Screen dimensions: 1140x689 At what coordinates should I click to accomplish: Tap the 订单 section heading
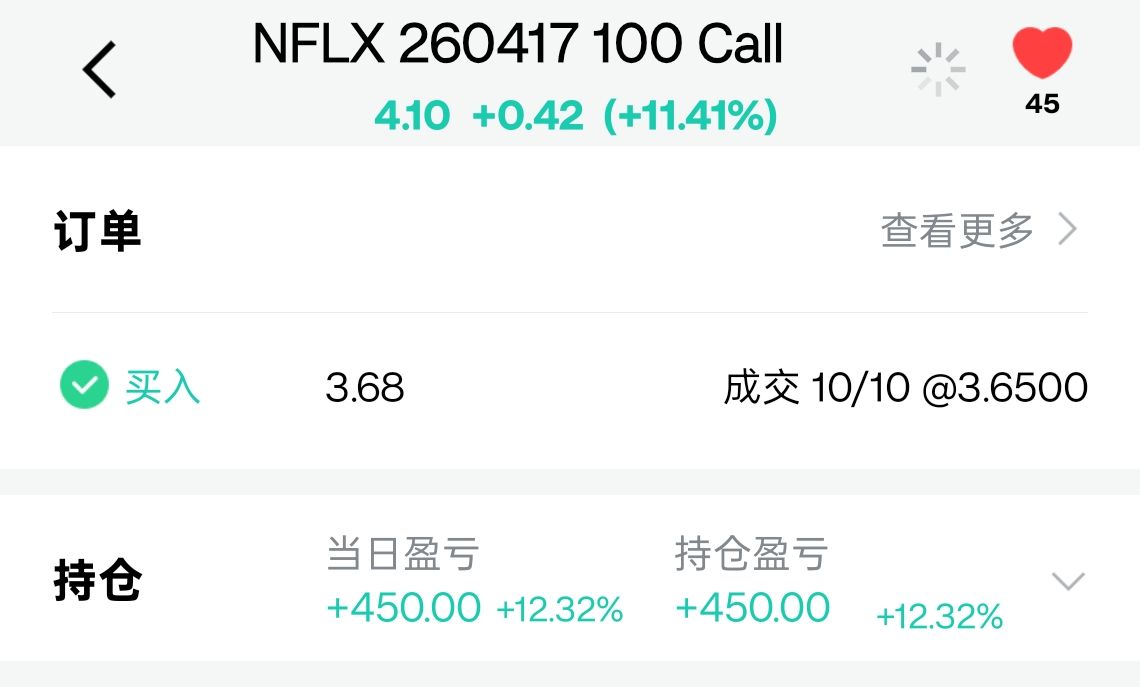click(x=97, y=232)
